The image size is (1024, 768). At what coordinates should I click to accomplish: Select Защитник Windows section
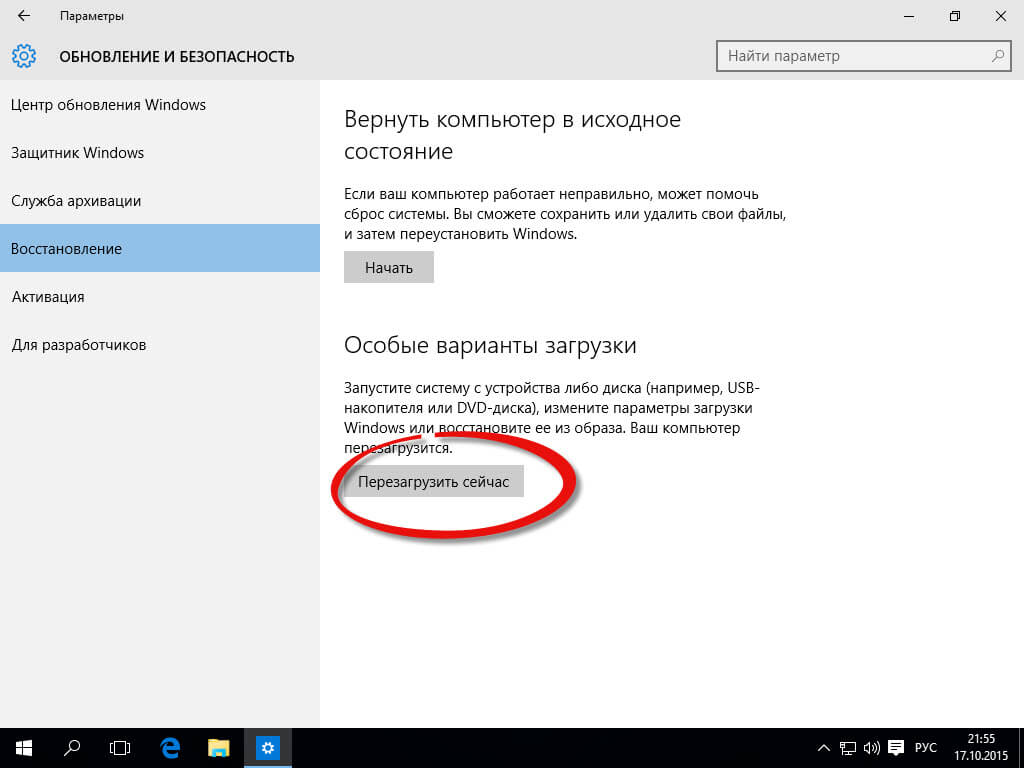pyautogui.click(x=160, y=153)
